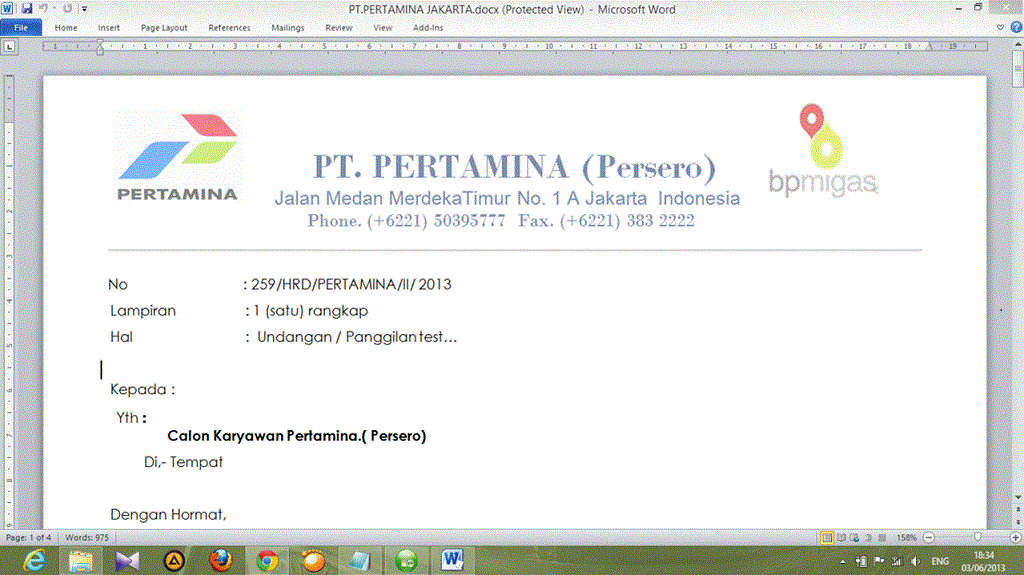Open the View tab
Image resolution: width=1024 pixels, height=575 pixels.
coord(383,27)
